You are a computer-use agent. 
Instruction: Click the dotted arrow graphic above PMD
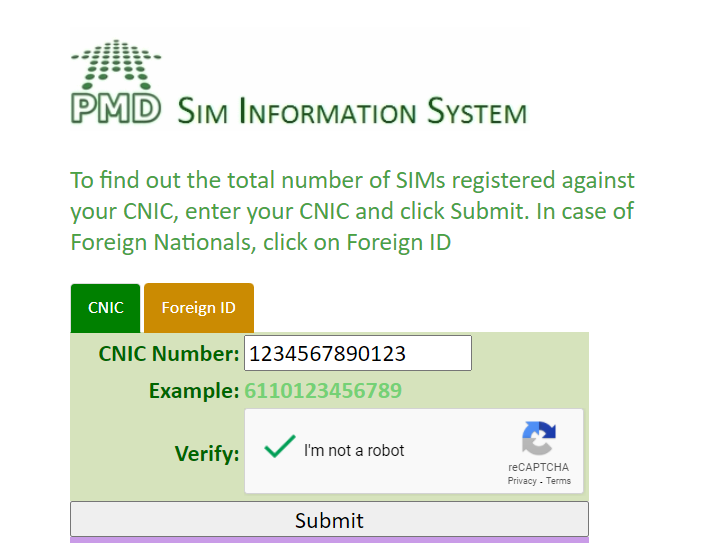[x=116, y=64]
